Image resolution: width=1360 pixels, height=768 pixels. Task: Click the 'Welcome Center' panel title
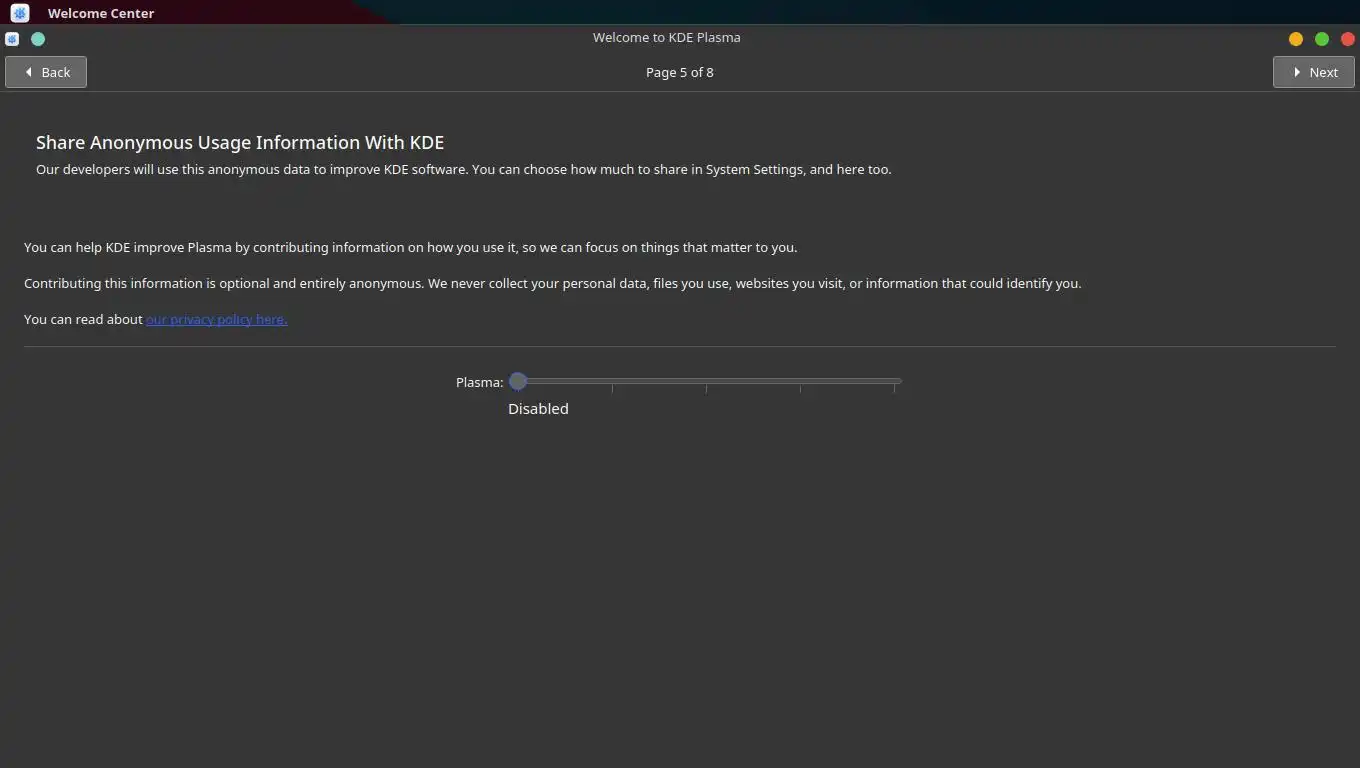(x=101, y=13)
